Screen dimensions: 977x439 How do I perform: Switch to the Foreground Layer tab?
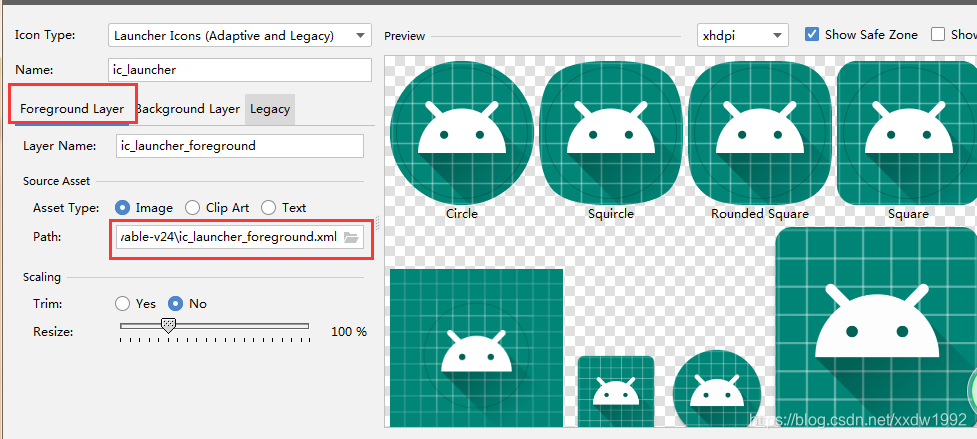tap(72, 109)
